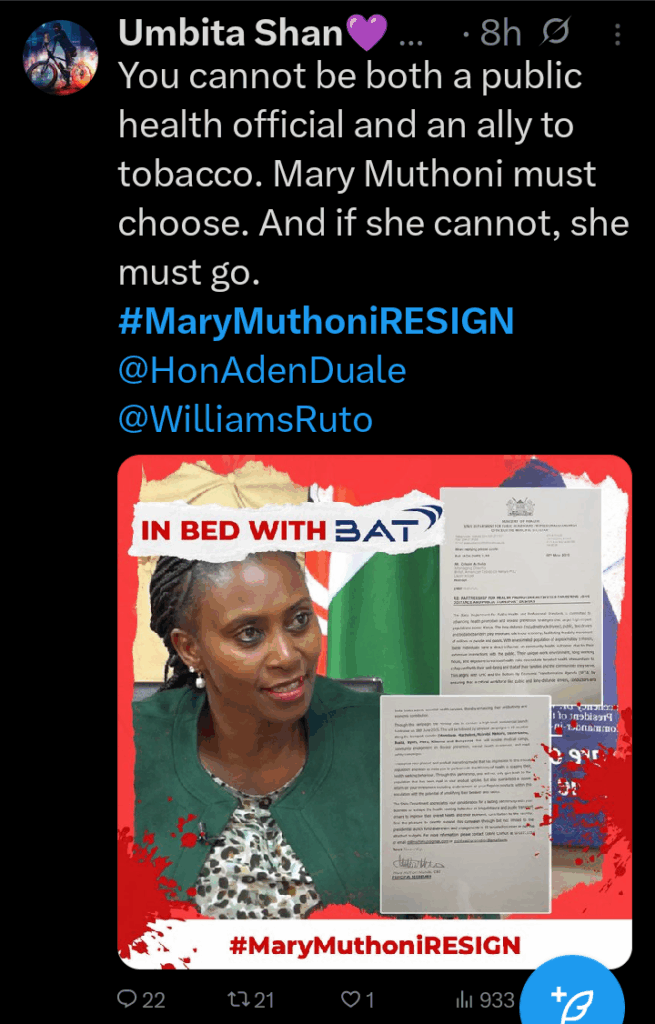Open the attached campaign image

[375, 711]
